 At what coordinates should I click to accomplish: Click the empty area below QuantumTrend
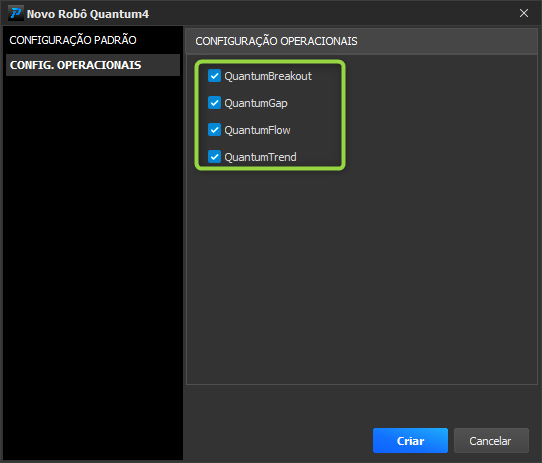tap(361, 277)
